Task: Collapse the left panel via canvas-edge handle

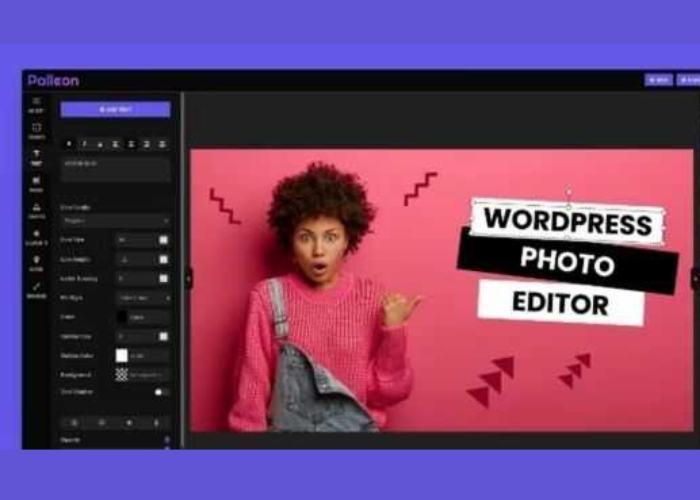Action: point(188,279)
